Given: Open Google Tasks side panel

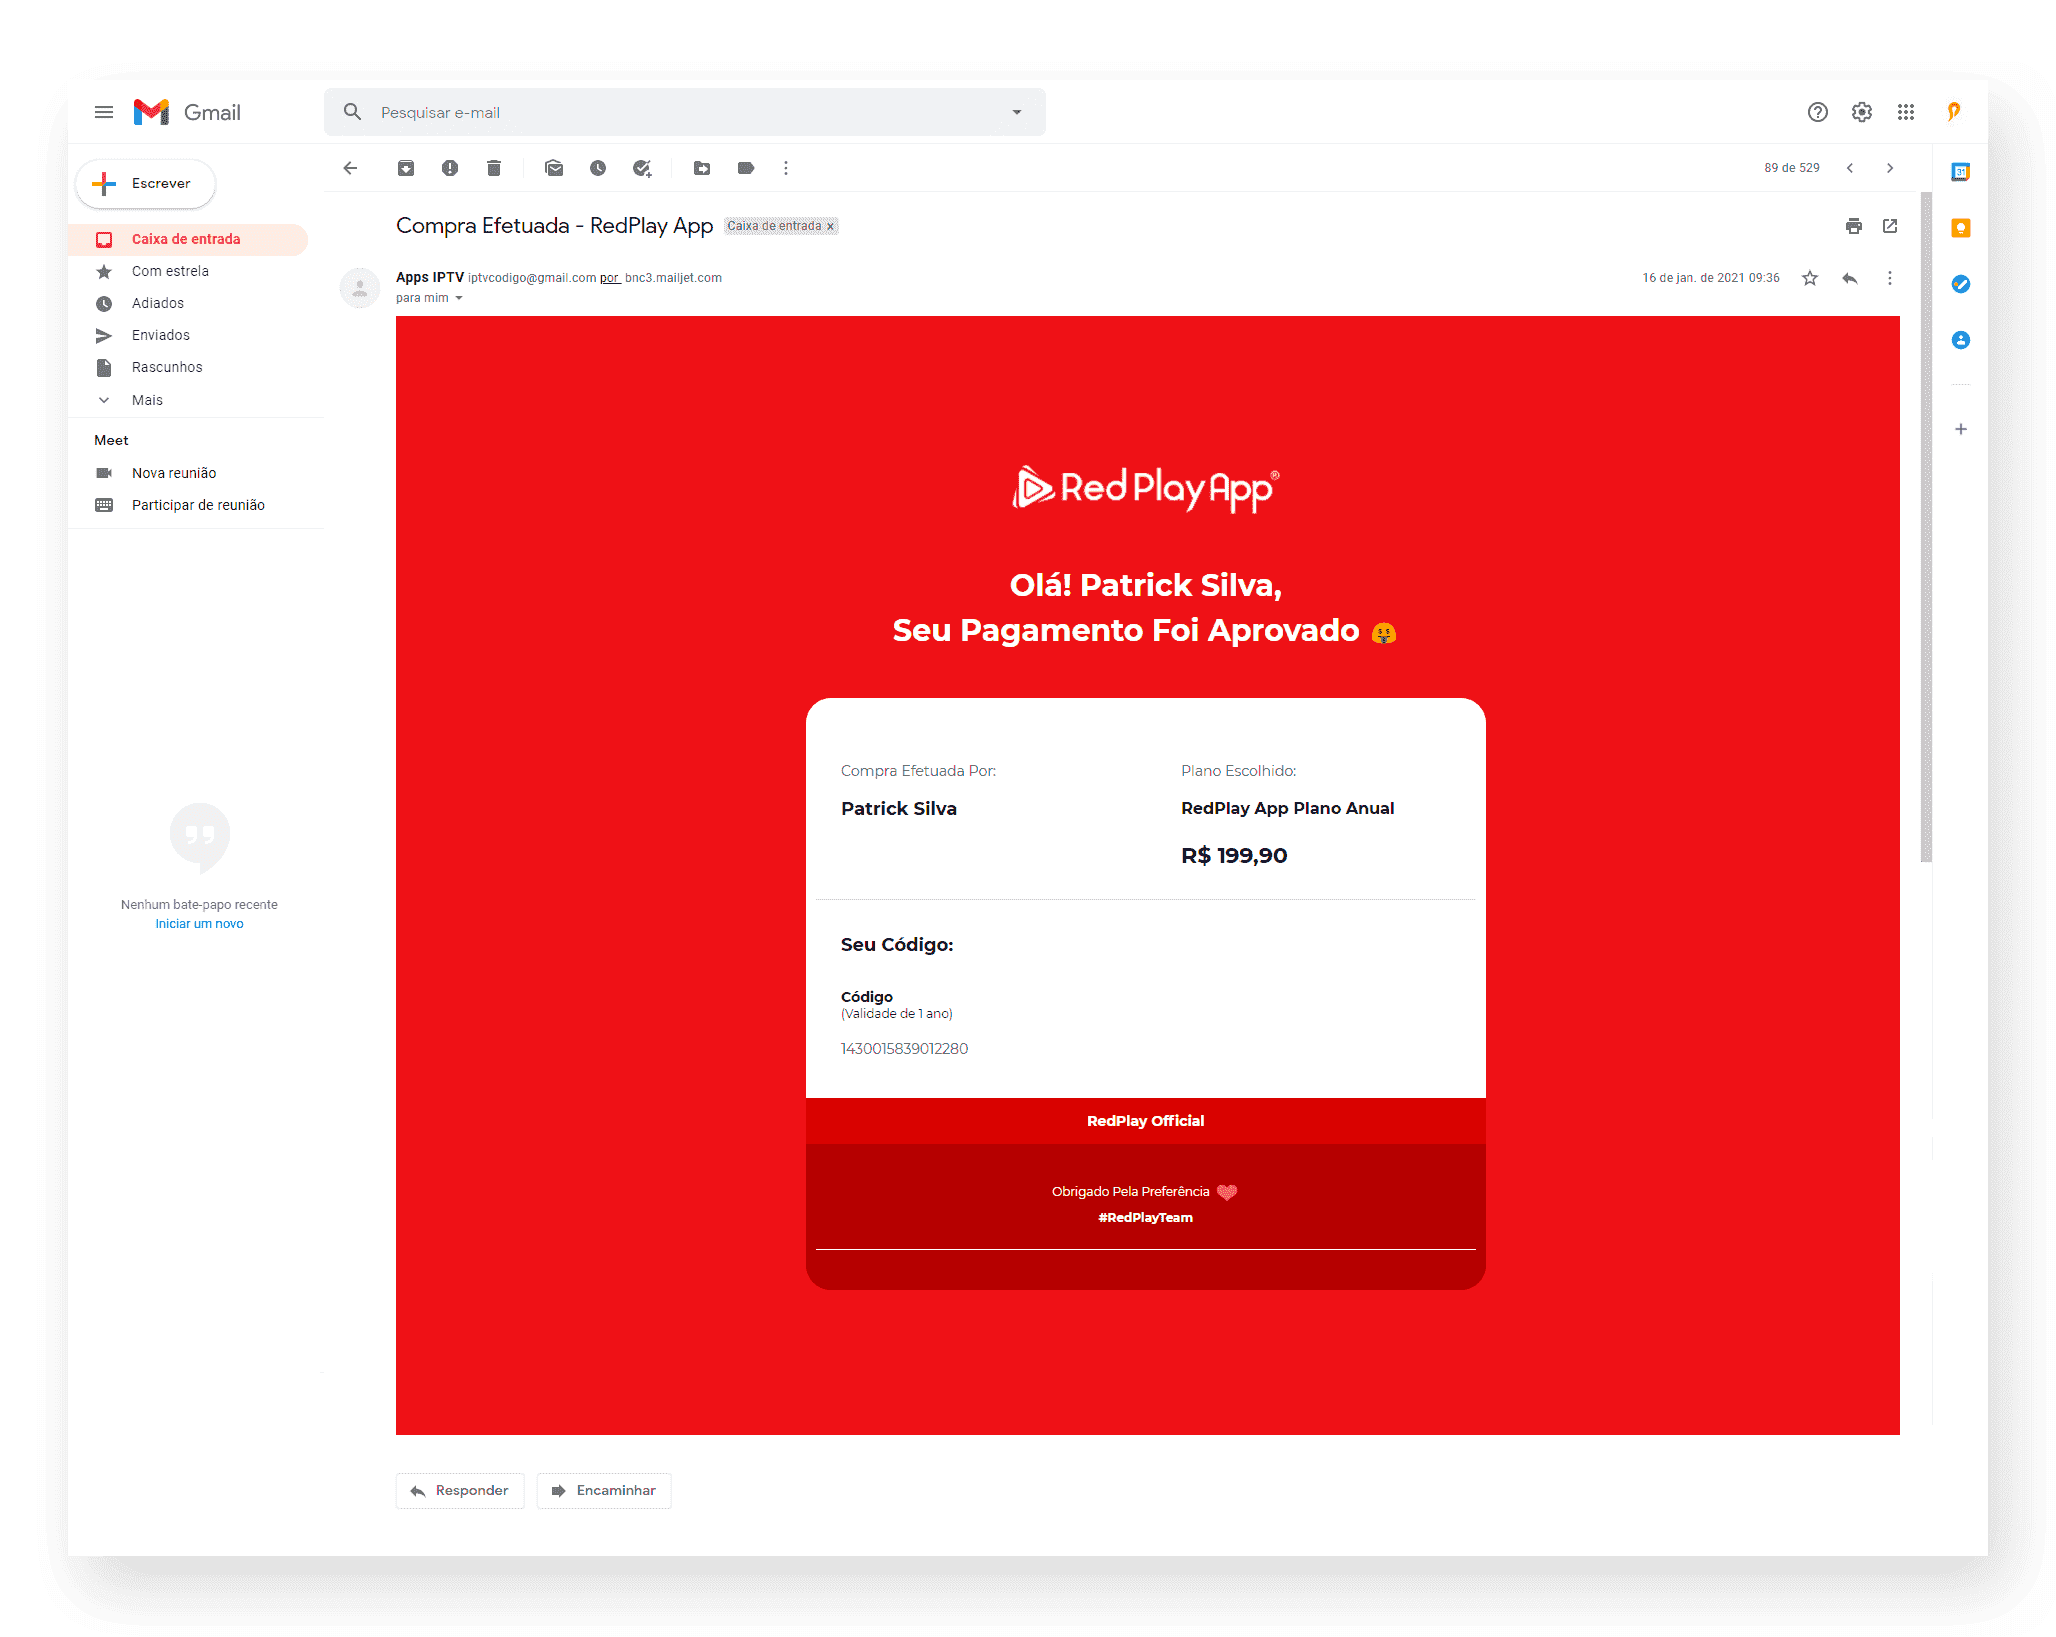Looking at the screenshot, I should (x=1961, y=284).
